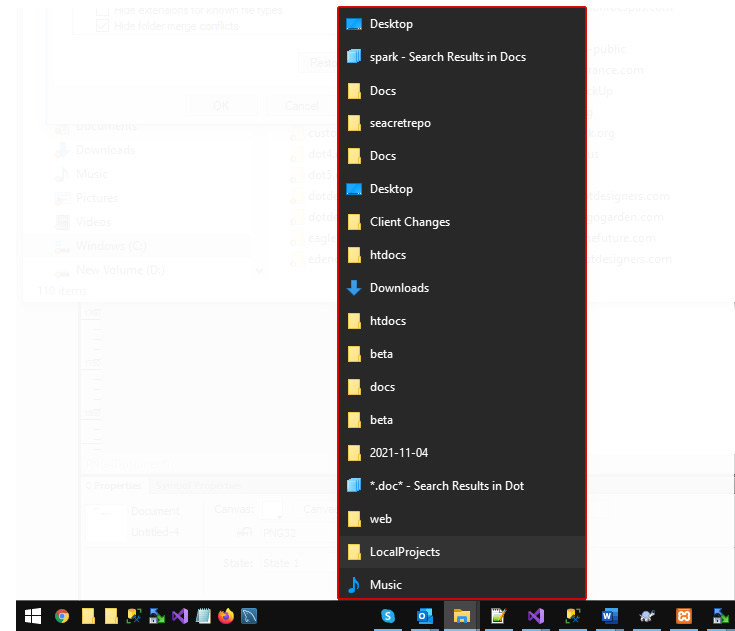Viewport: 735px width, 631px height.
Task: Select '*.doc* - Search Results in Dot' window
Action: point(462,486)
